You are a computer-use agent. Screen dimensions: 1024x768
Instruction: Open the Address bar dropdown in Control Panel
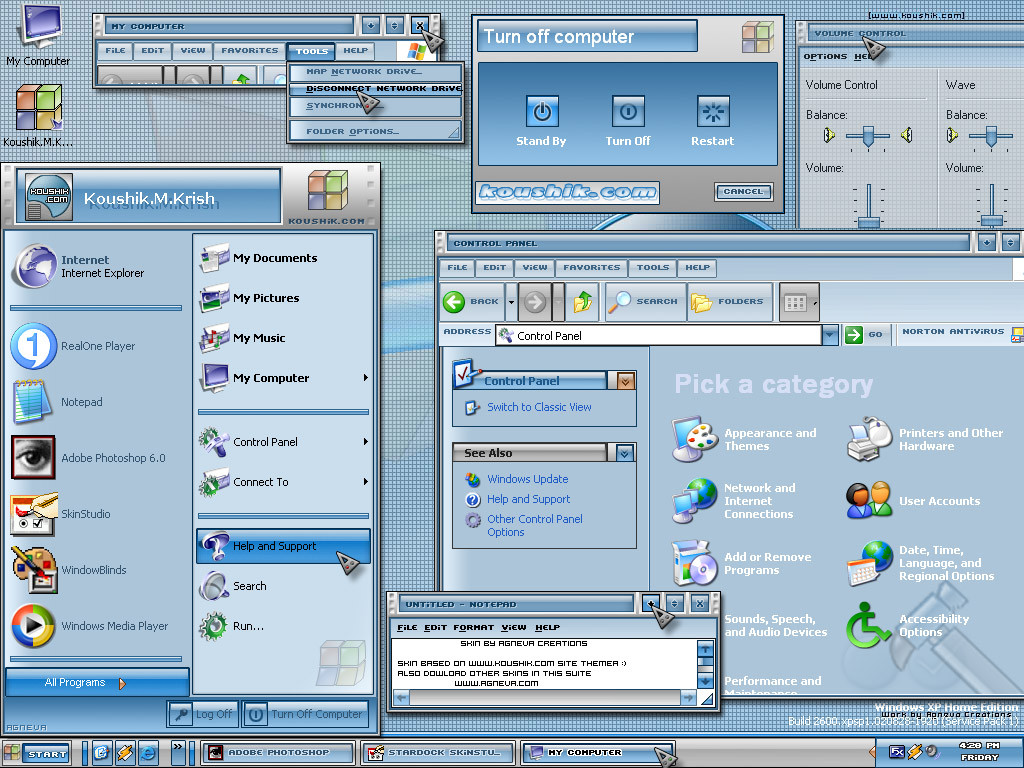830,335
